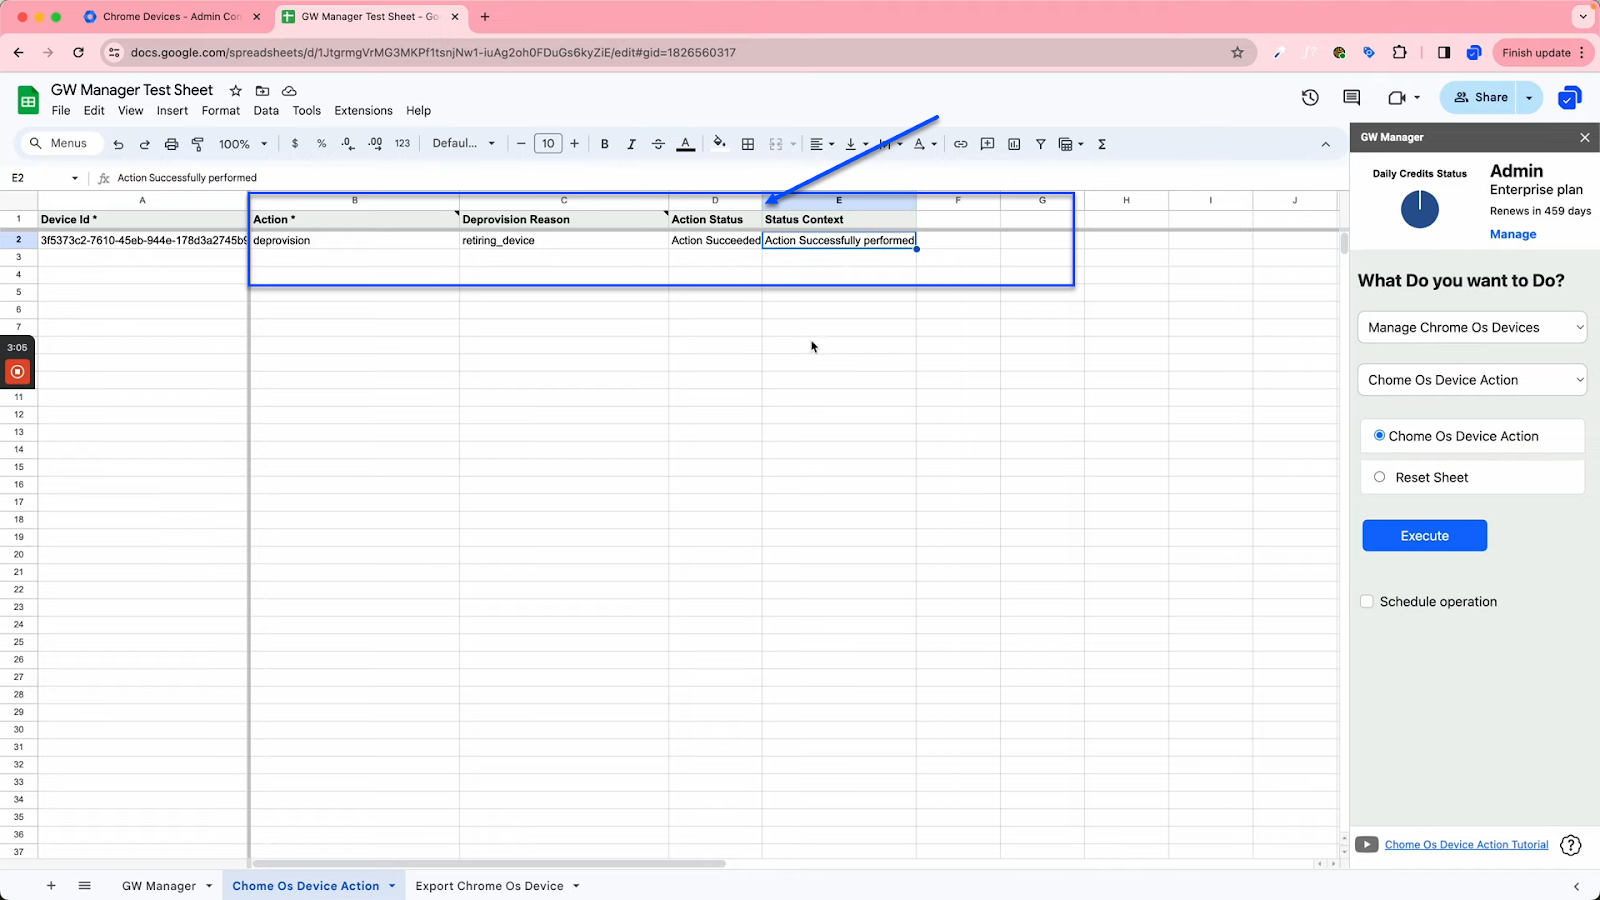
Task: Click the meeting camera icon
Action: click(x=1397, y=97)
